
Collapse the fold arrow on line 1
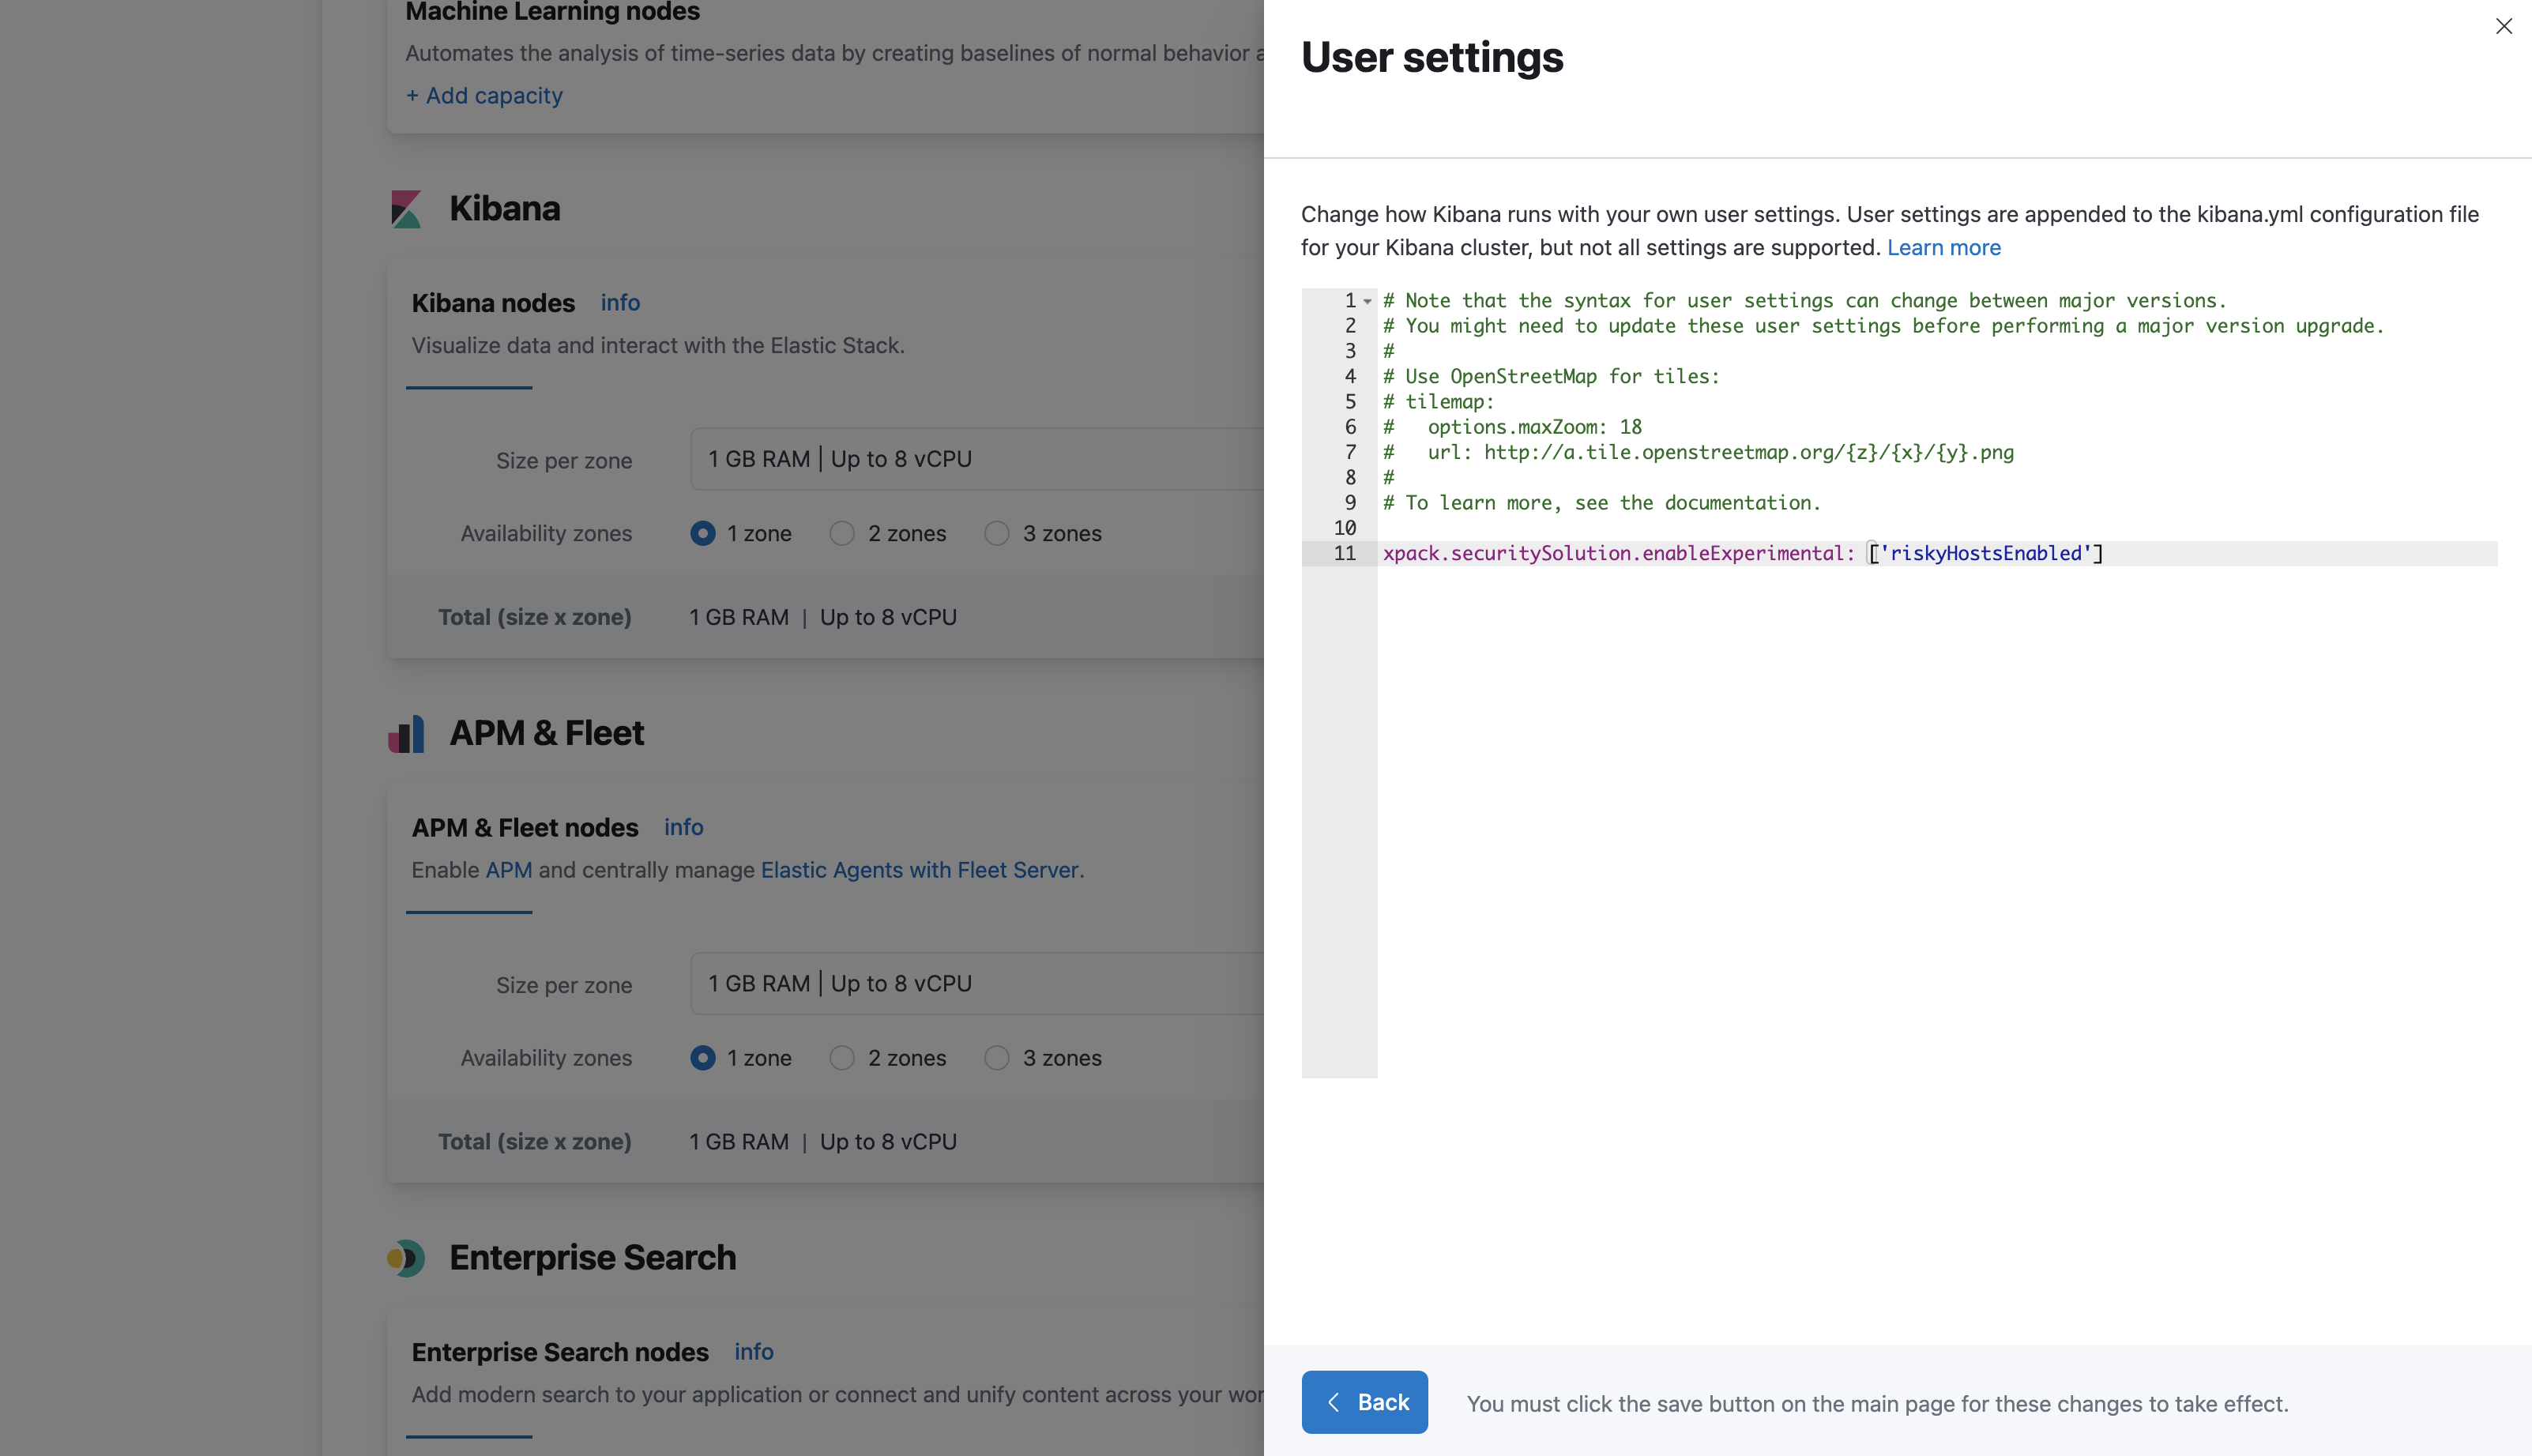(1367, 301)
